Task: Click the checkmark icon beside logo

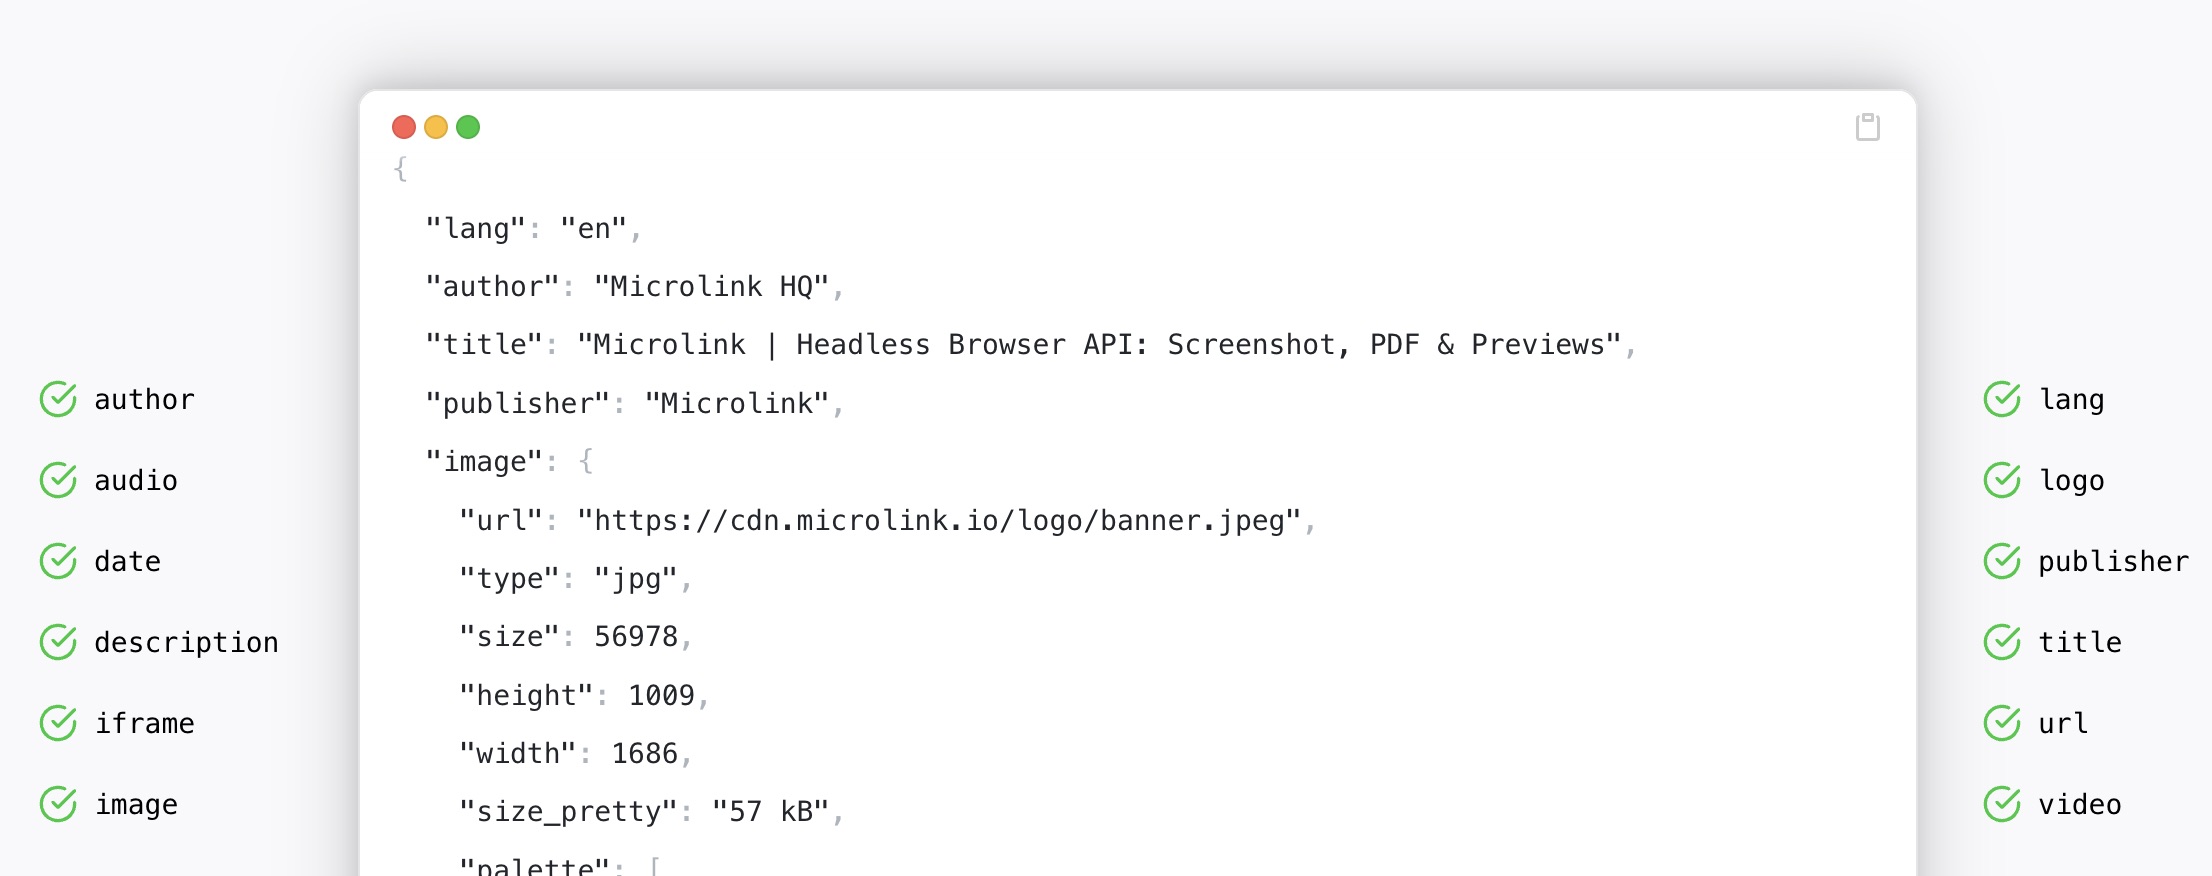Action: [x=2002, y=480]
